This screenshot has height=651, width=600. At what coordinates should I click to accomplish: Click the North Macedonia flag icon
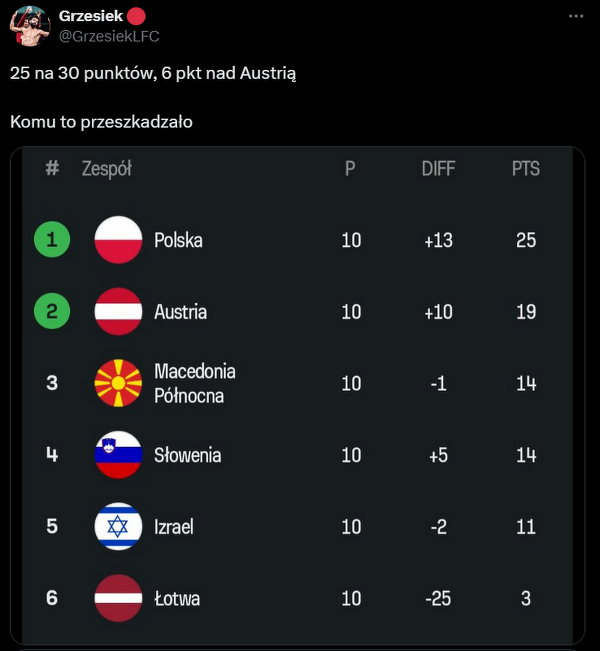tap(118, 383)
